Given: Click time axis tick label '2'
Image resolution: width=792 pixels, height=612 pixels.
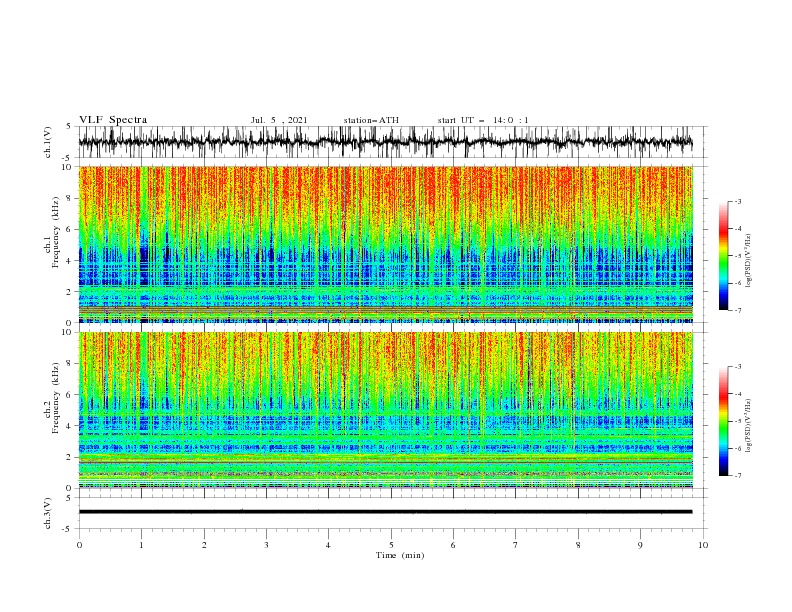Looking at the screenshot, I should (x=204, y=545).
